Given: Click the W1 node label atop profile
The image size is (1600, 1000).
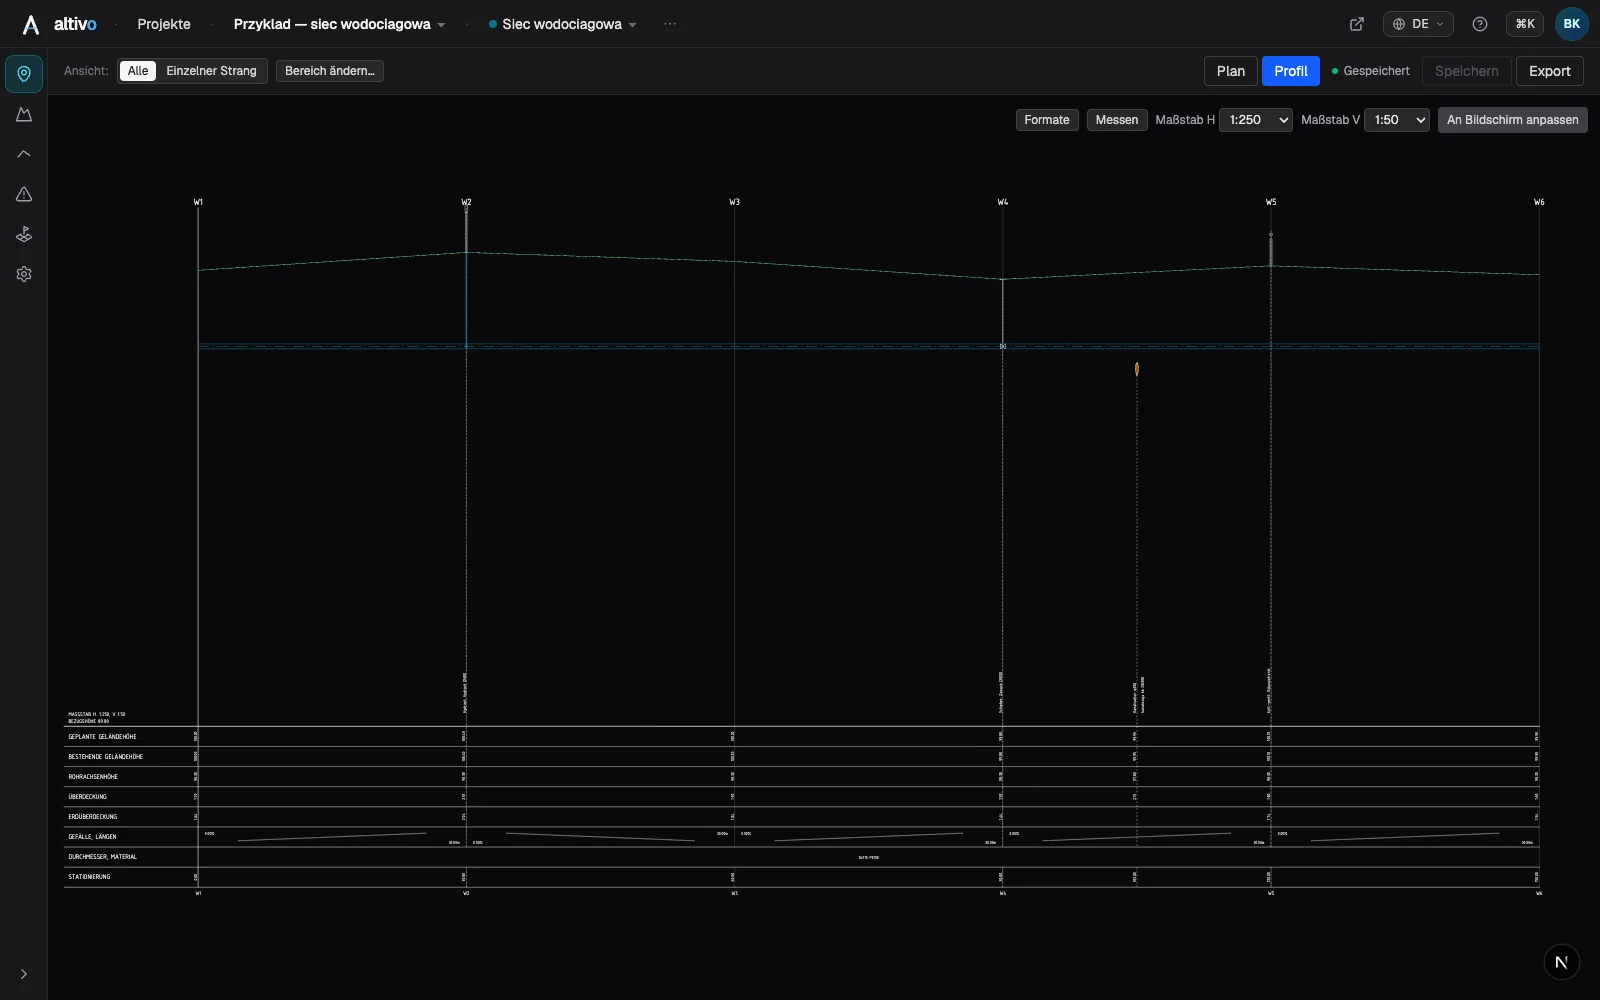Looking at the screenshot, I should point(198,202).
